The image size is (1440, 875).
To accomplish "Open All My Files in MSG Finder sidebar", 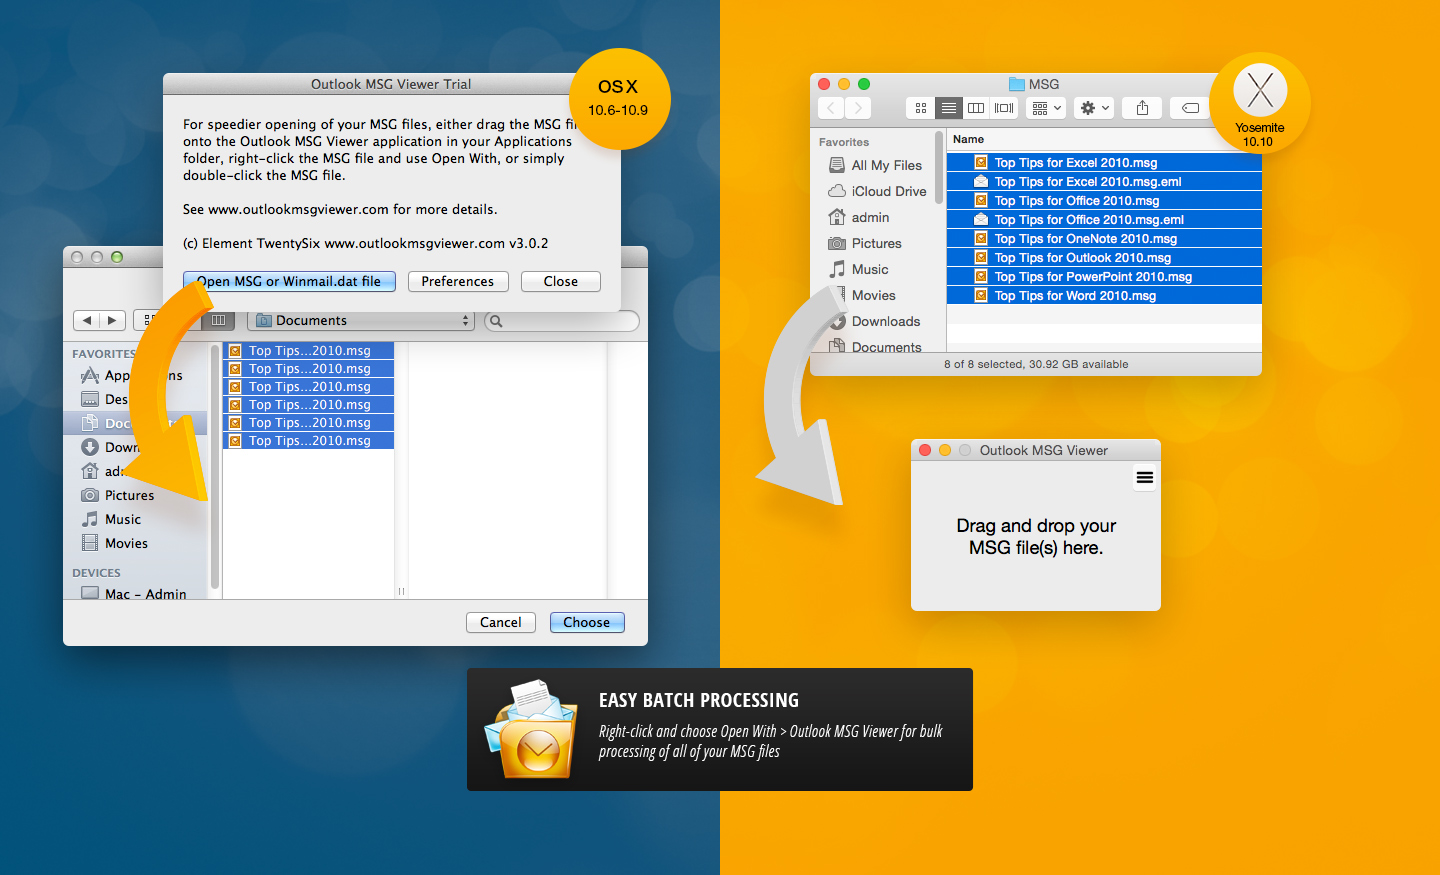I will pos(876,165).
